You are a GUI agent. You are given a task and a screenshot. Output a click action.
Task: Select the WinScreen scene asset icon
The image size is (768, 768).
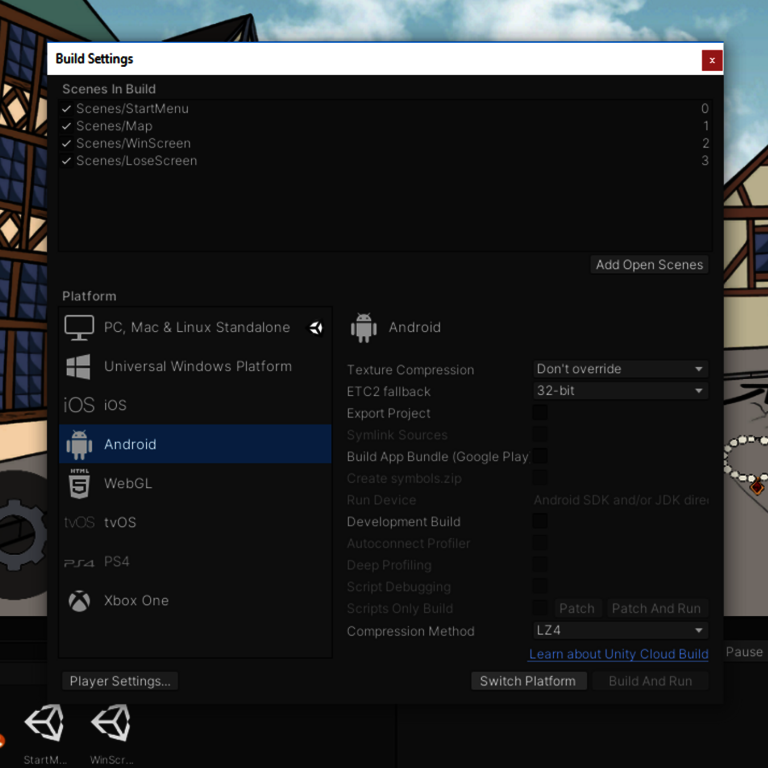click(111, 723)
